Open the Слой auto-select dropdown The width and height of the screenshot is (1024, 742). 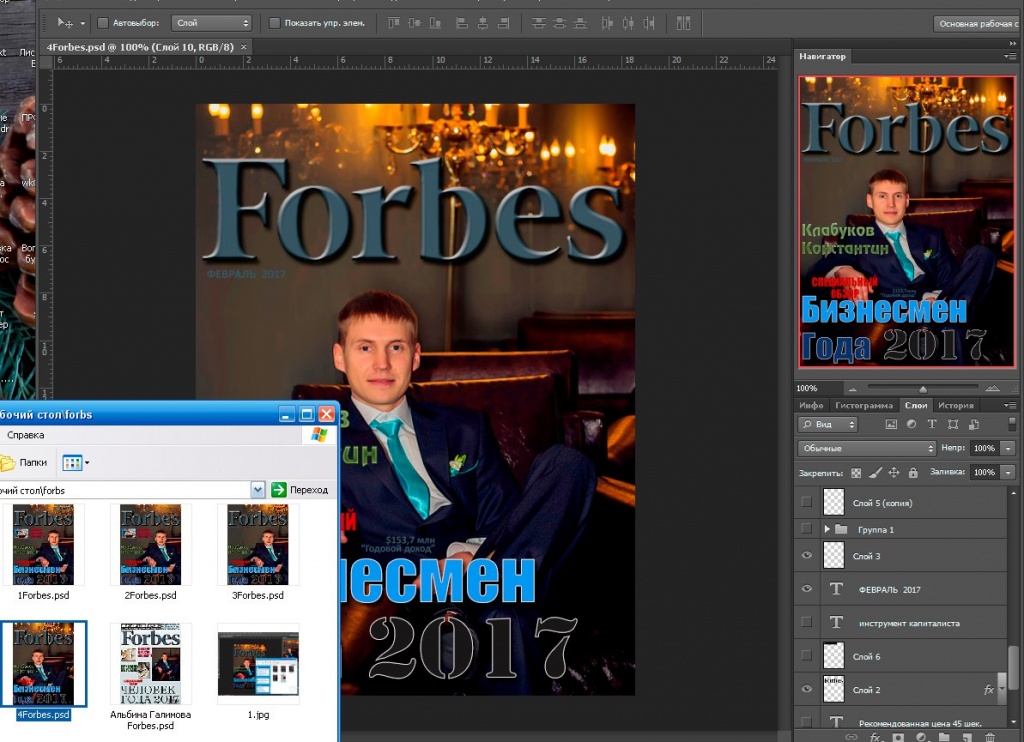(212, 23)
